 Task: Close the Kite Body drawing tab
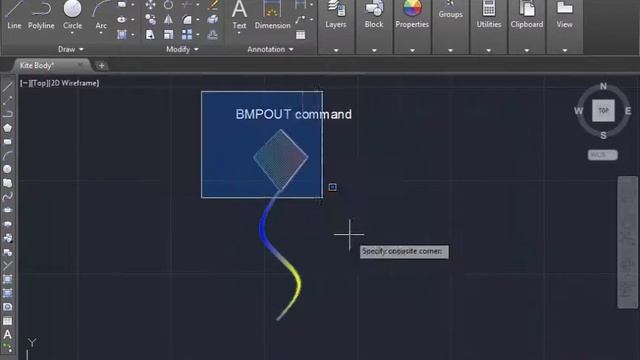(x=80, y=65)
